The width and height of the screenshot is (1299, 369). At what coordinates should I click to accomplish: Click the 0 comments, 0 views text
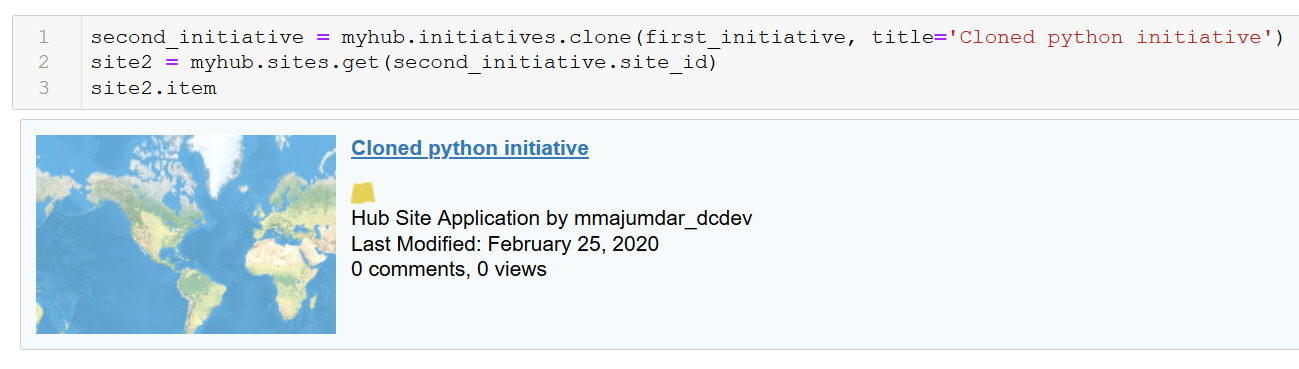pos(449,268)
